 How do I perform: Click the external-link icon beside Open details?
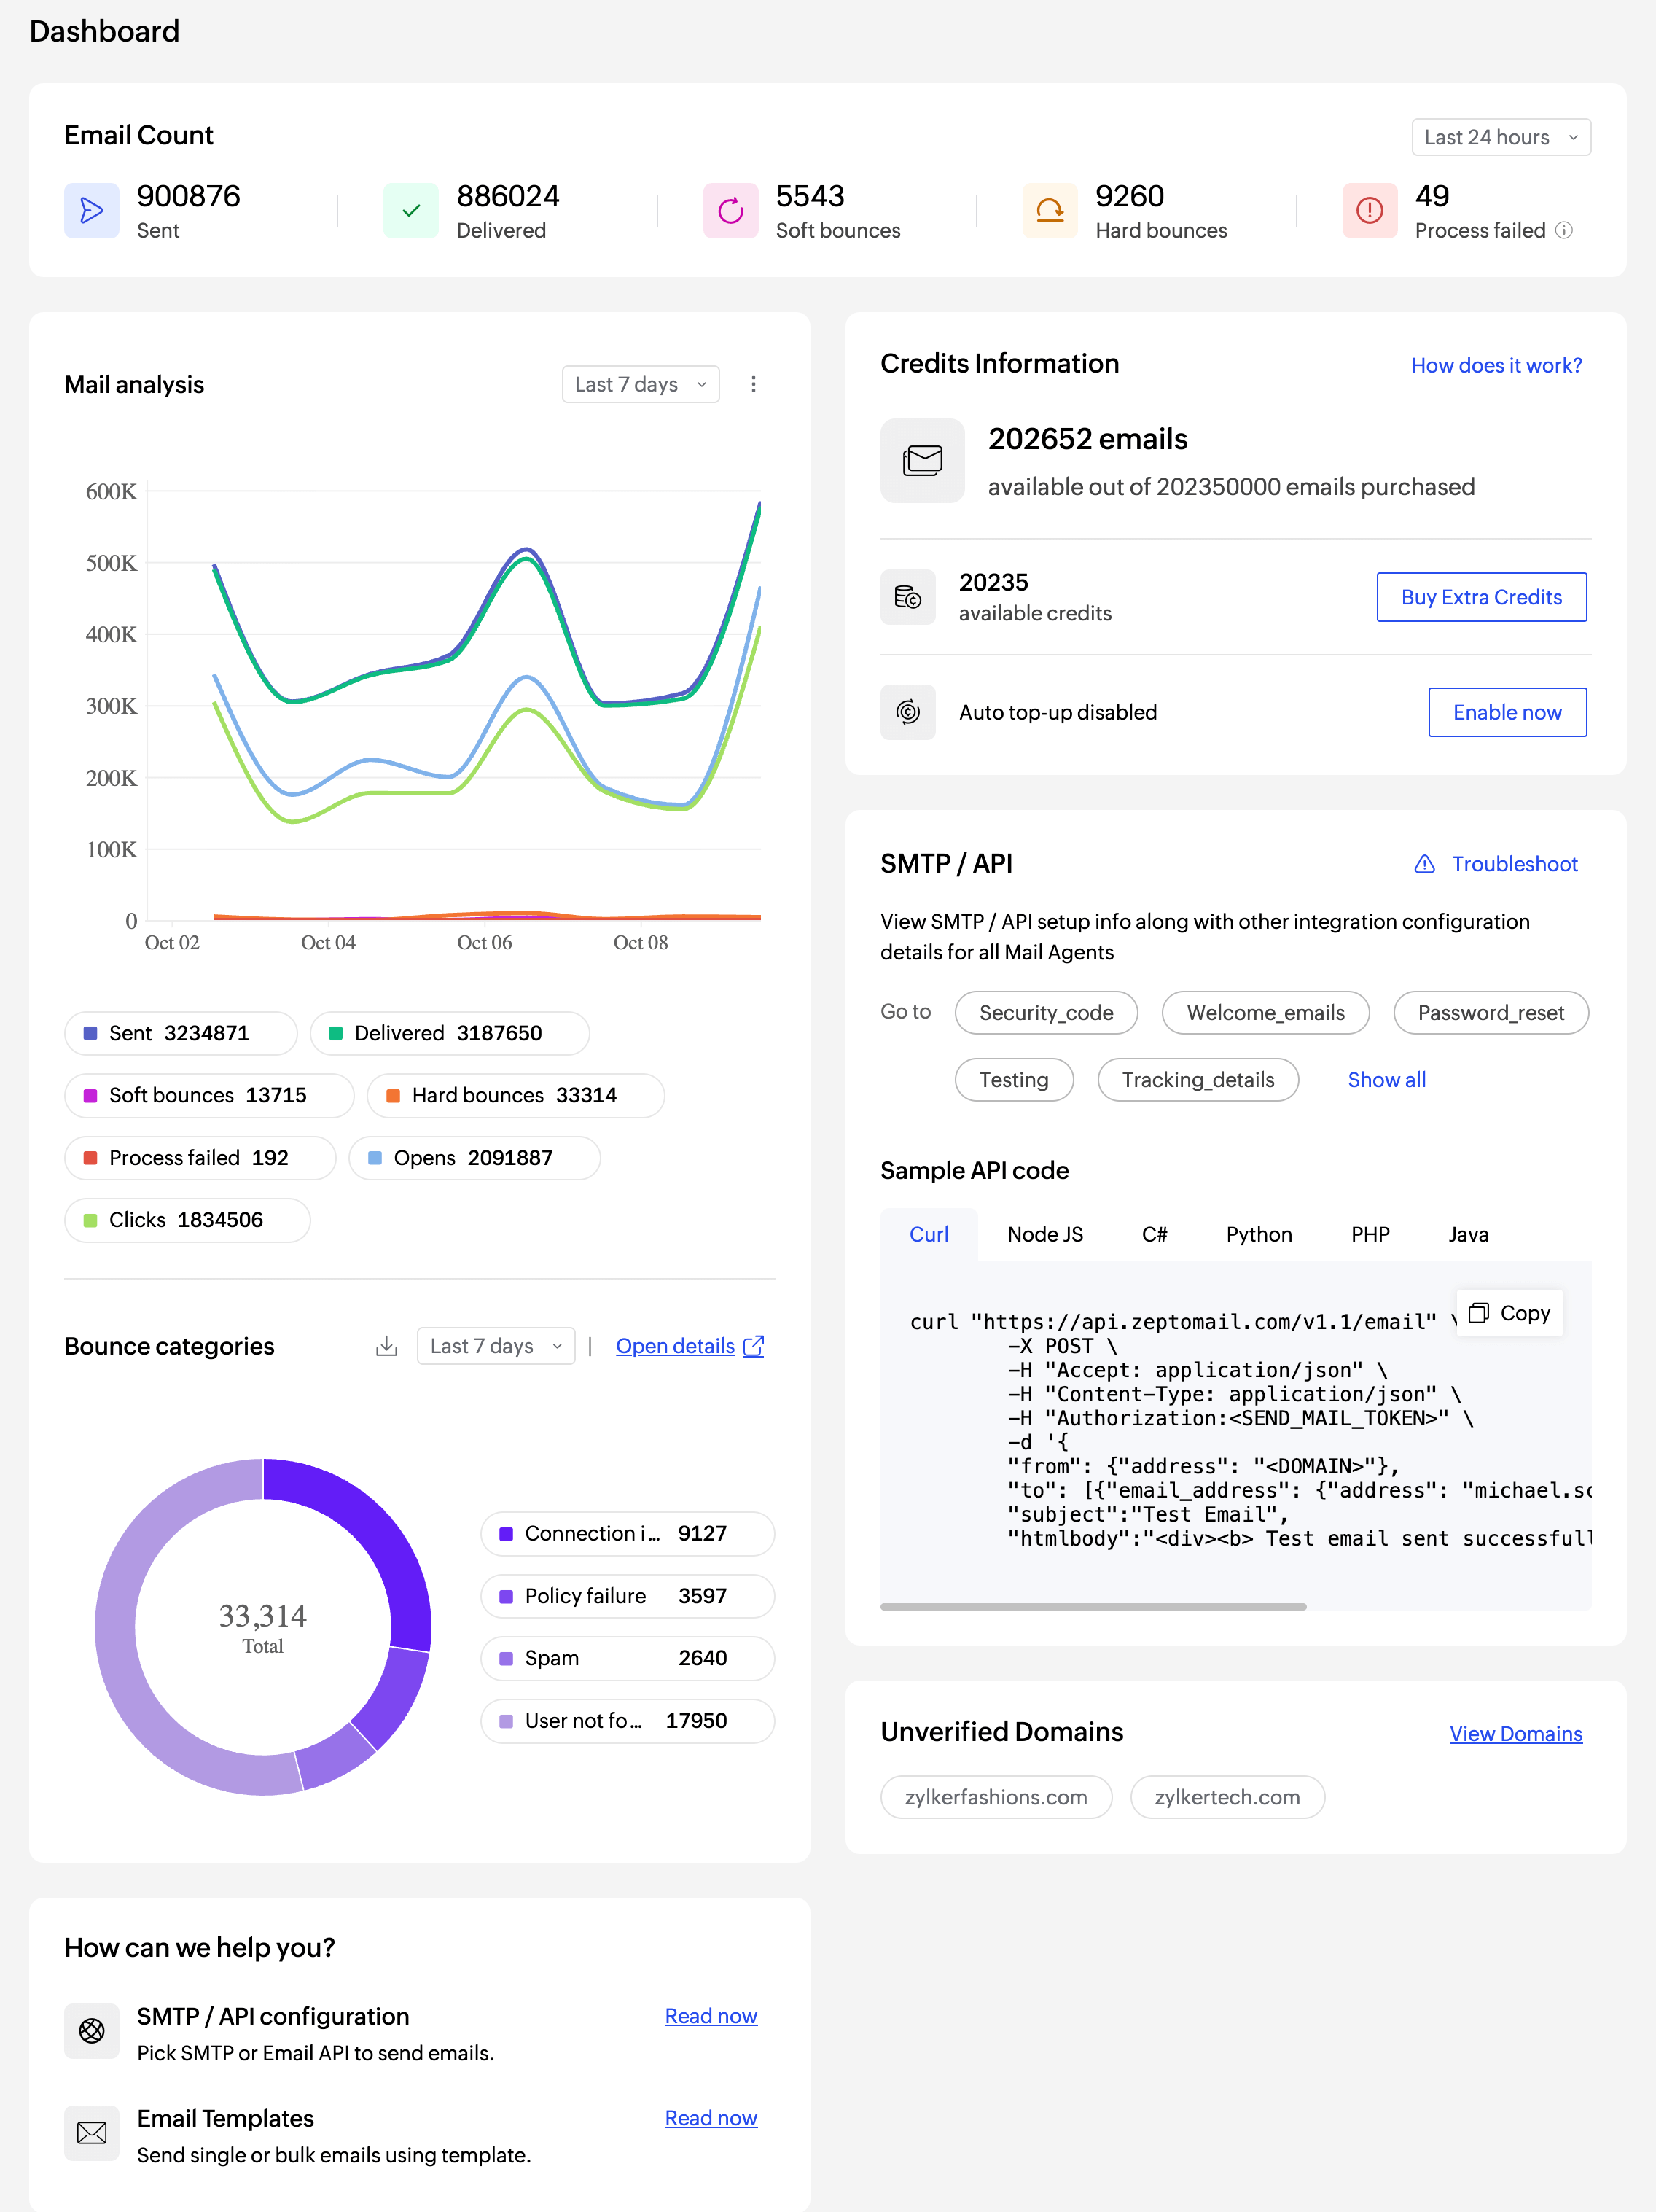pyautogui.click(x=755, y=1346)
